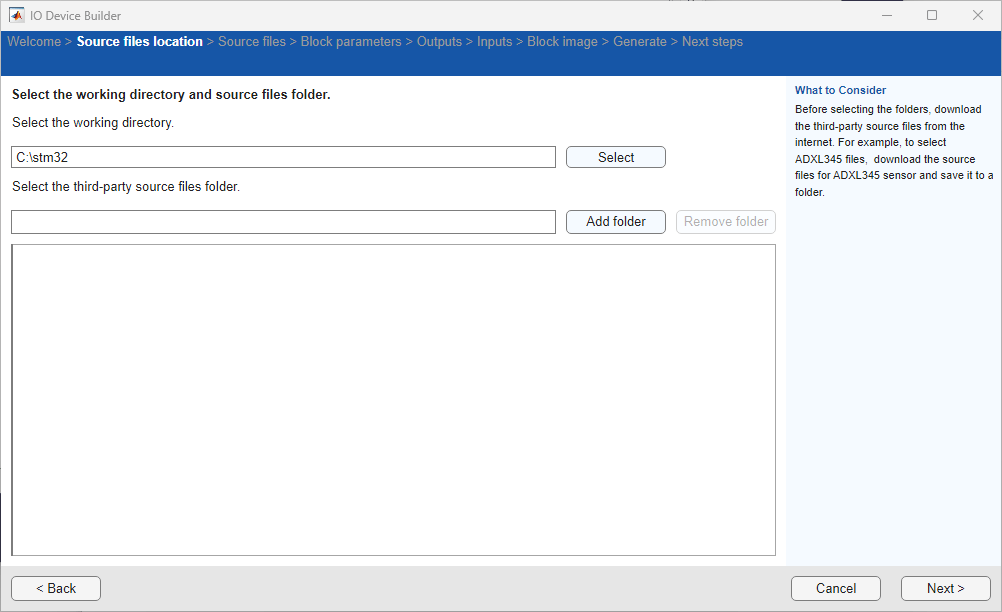Screen dimensions: 1002x612
Task: Open the Source files location step
Action: tap(139, 42)
